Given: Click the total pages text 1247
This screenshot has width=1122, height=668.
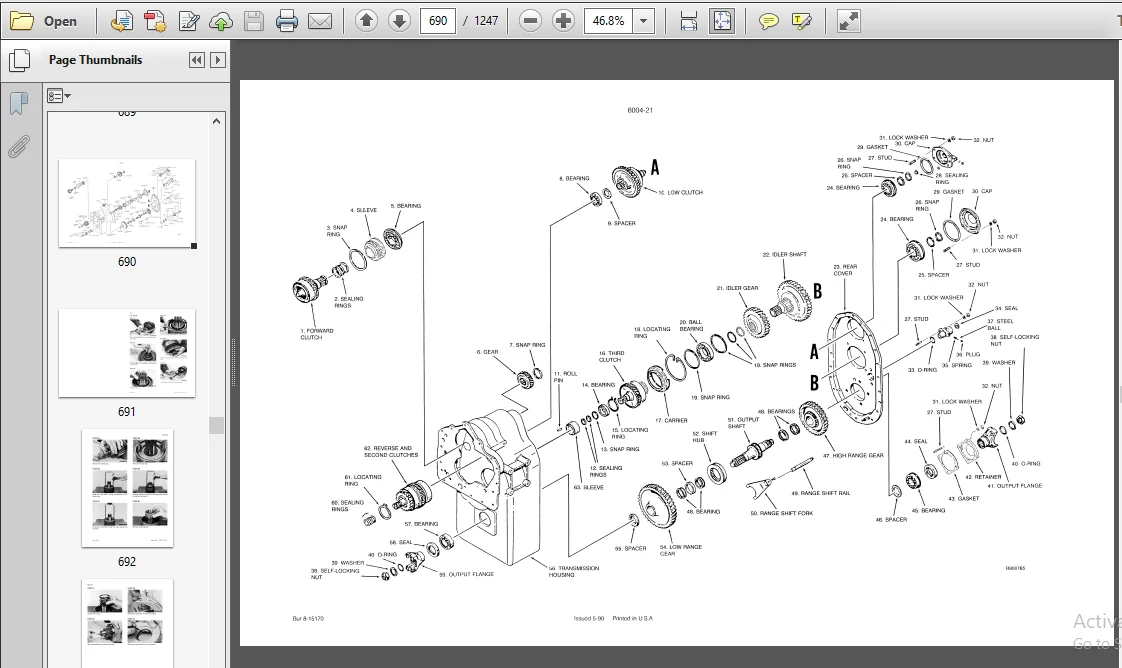Looking at the screenshot, I should pos(486,21).
